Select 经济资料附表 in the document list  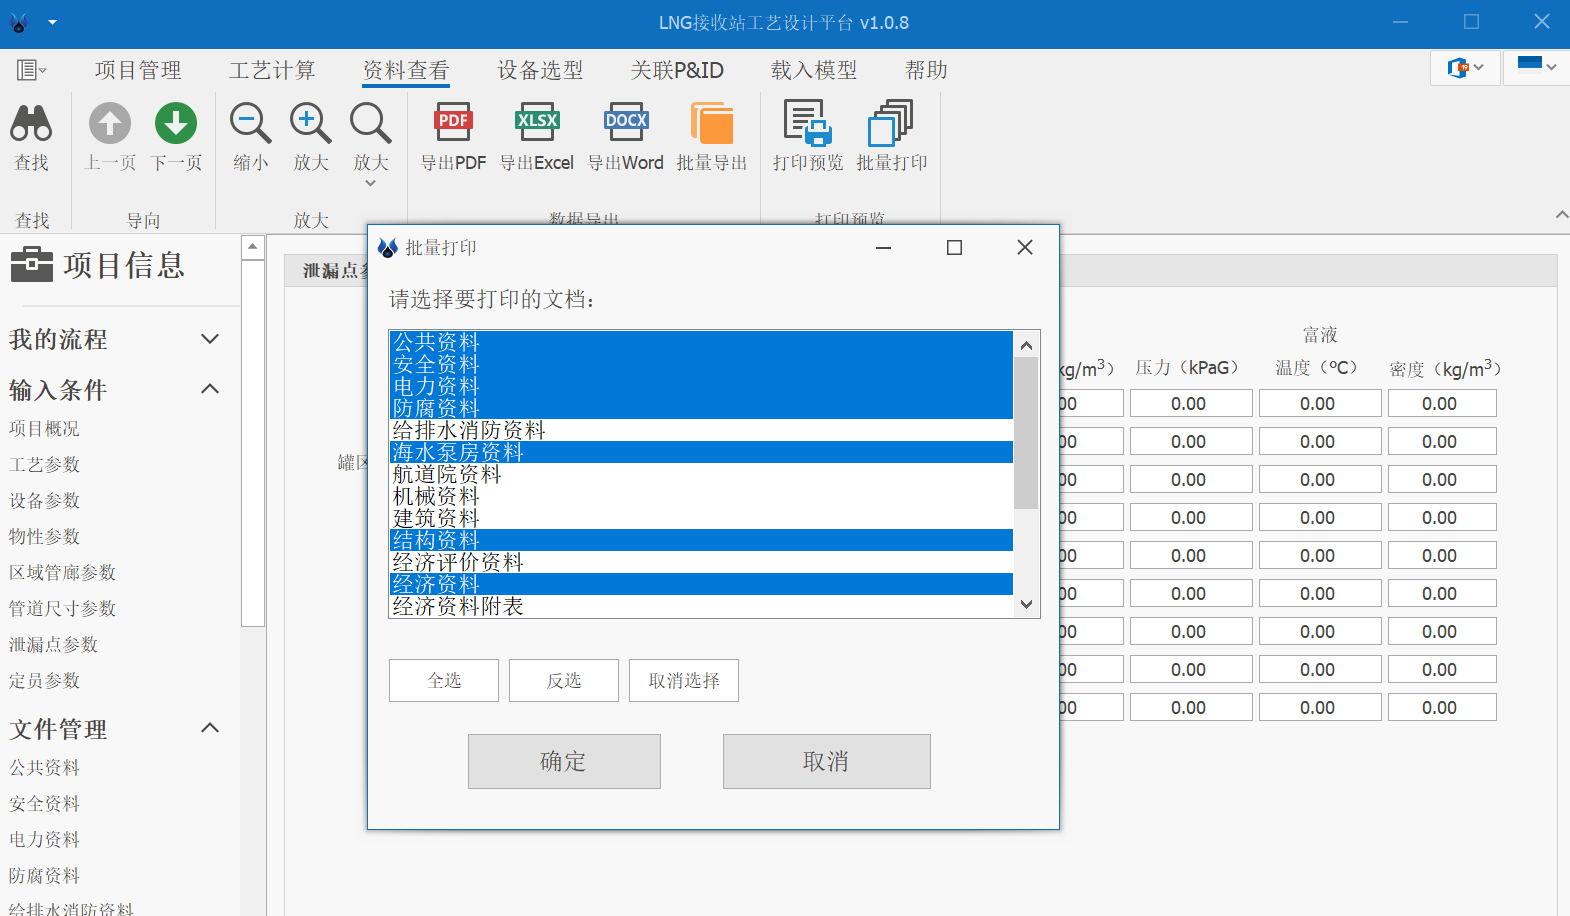701,606
